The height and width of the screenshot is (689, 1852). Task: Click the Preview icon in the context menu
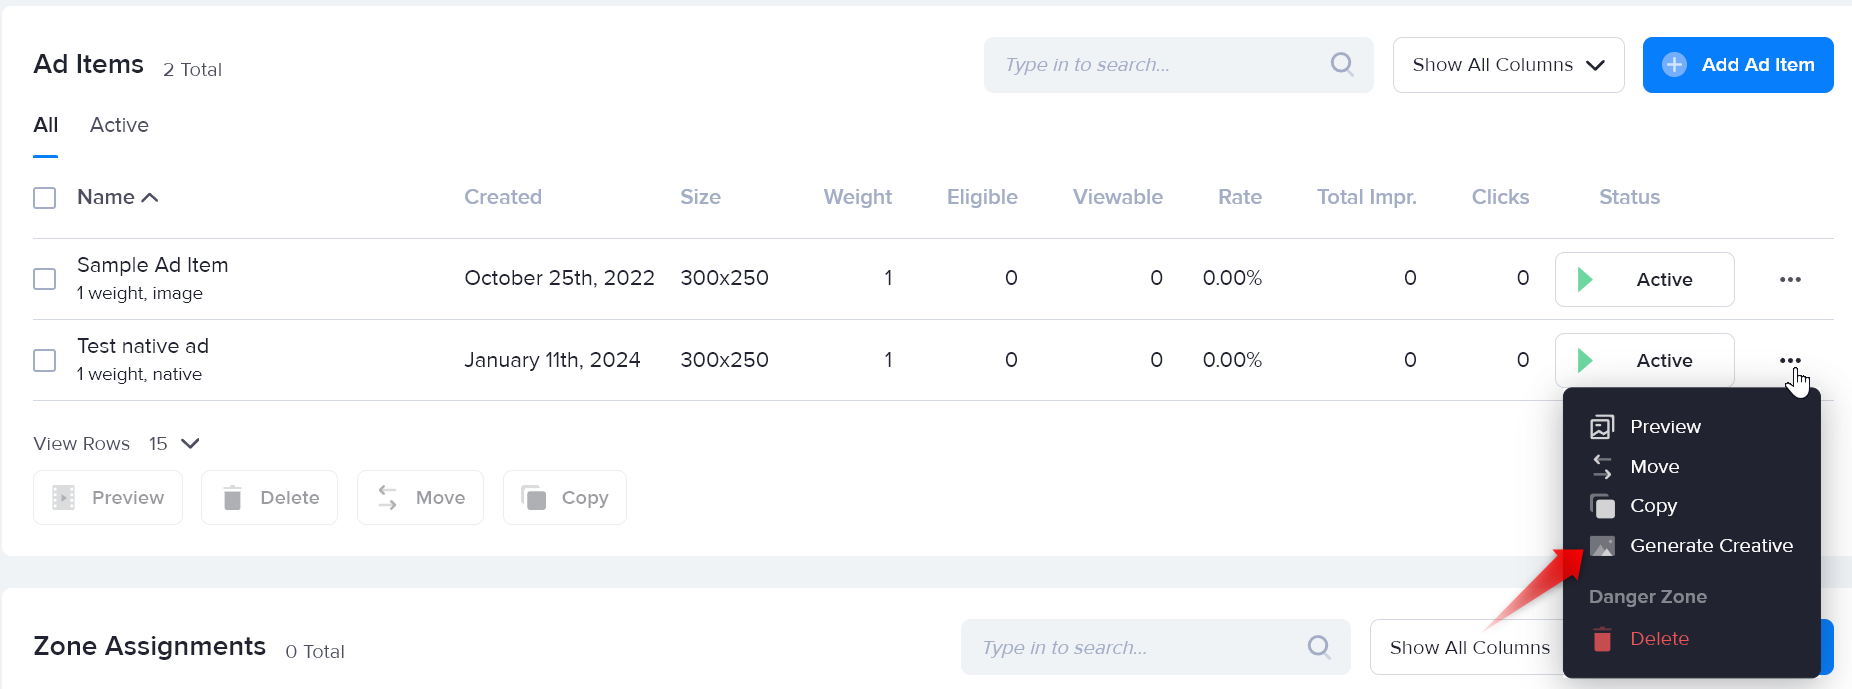tap(1602, 427)
